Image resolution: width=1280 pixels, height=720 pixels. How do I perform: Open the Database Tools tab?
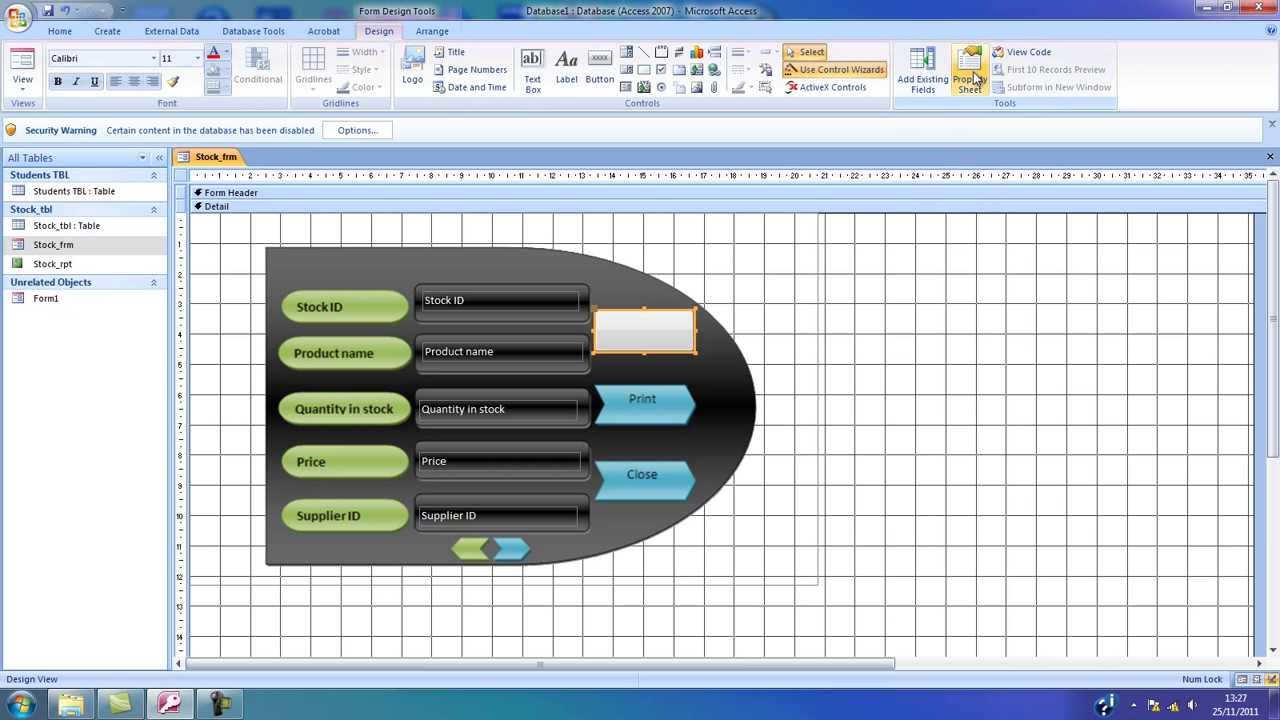[x=253, y=31]
